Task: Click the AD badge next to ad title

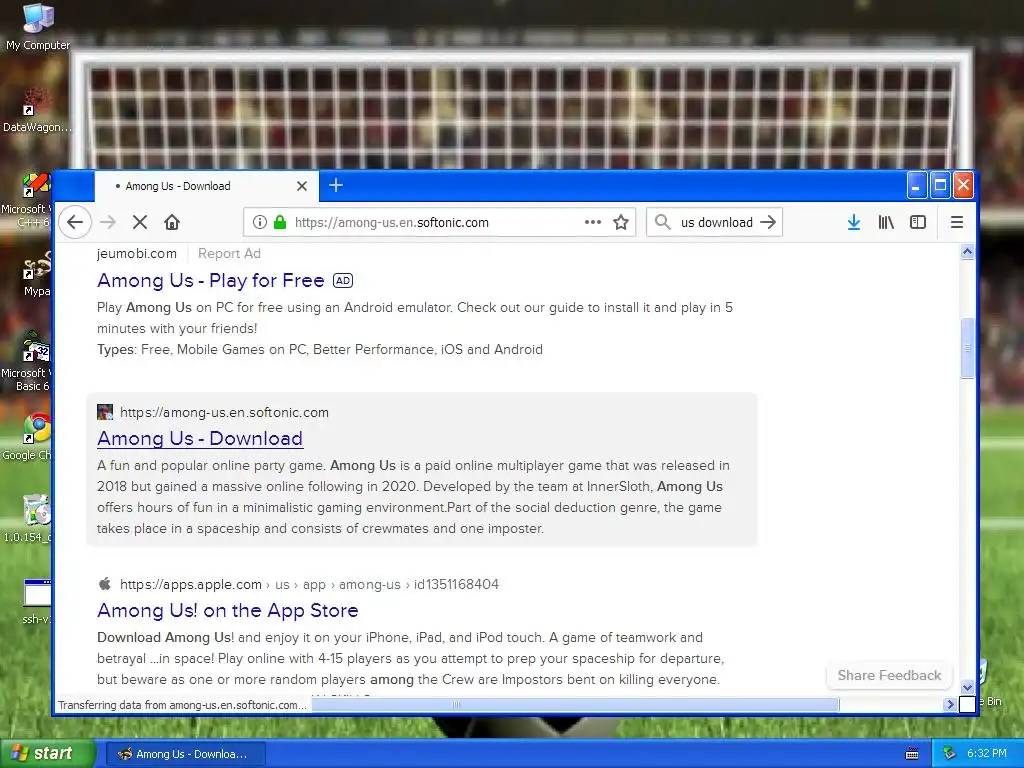Action: (x=343, y=280)
